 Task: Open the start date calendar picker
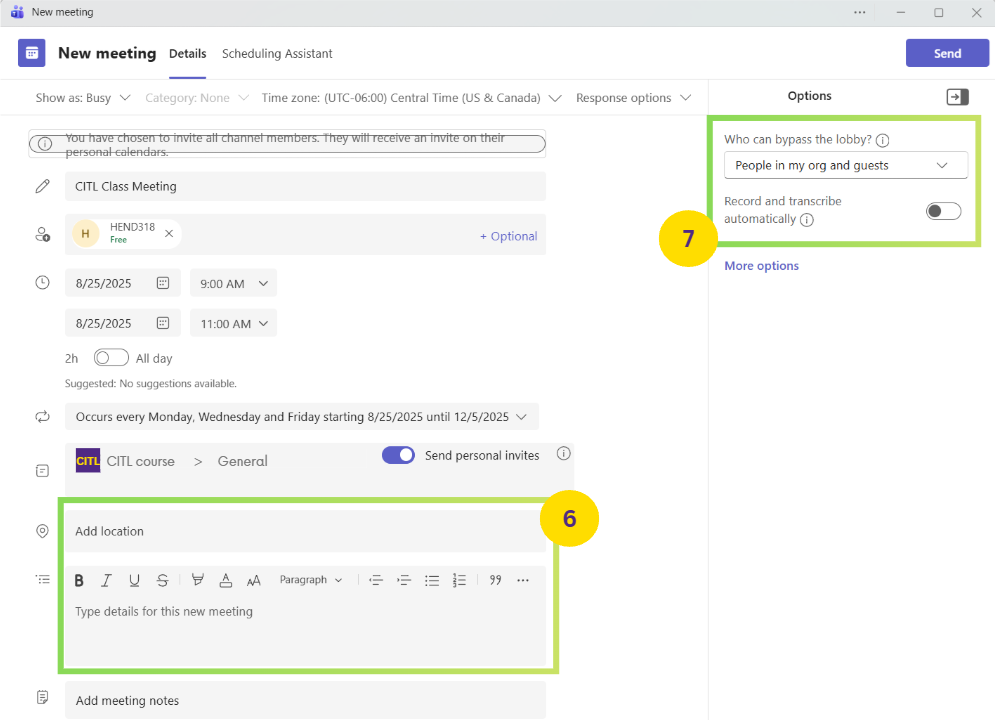(x=163, y=283)
